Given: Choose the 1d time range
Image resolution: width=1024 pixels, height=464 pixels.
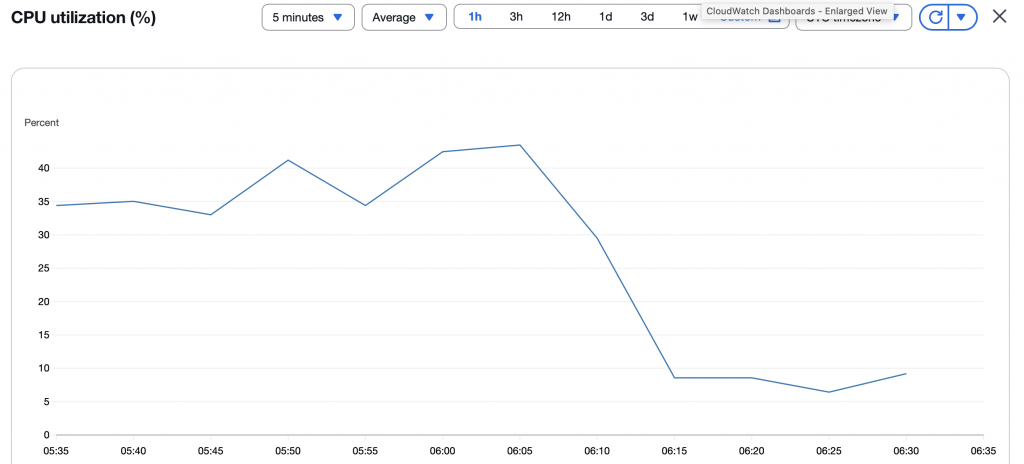Looking at the screenshot, I should click(x=606, y=17).
